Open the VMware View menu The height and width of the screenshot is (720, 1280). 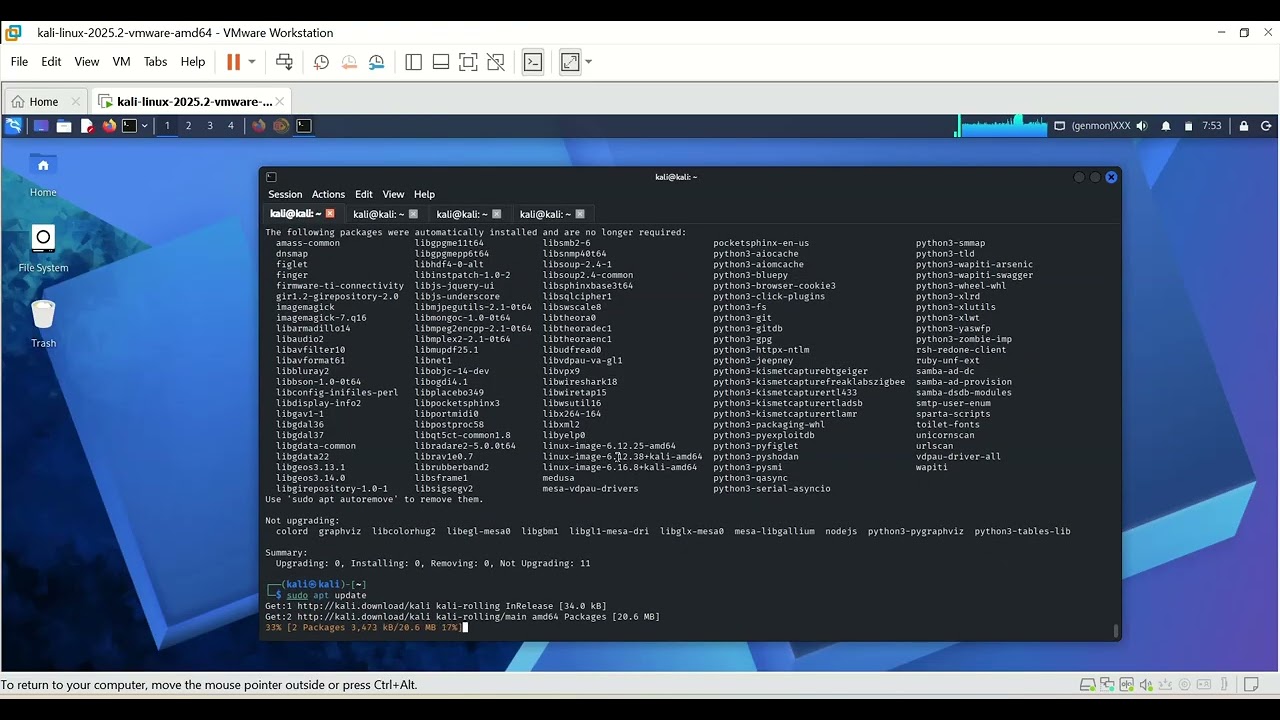(x=87, y=62)
